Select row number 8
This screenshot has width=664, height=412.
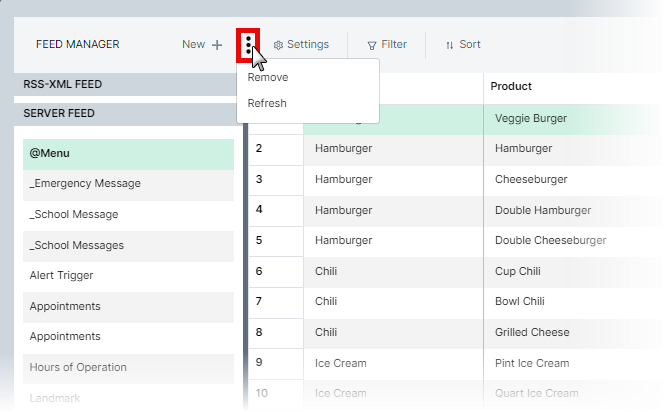tap(276, 333)
